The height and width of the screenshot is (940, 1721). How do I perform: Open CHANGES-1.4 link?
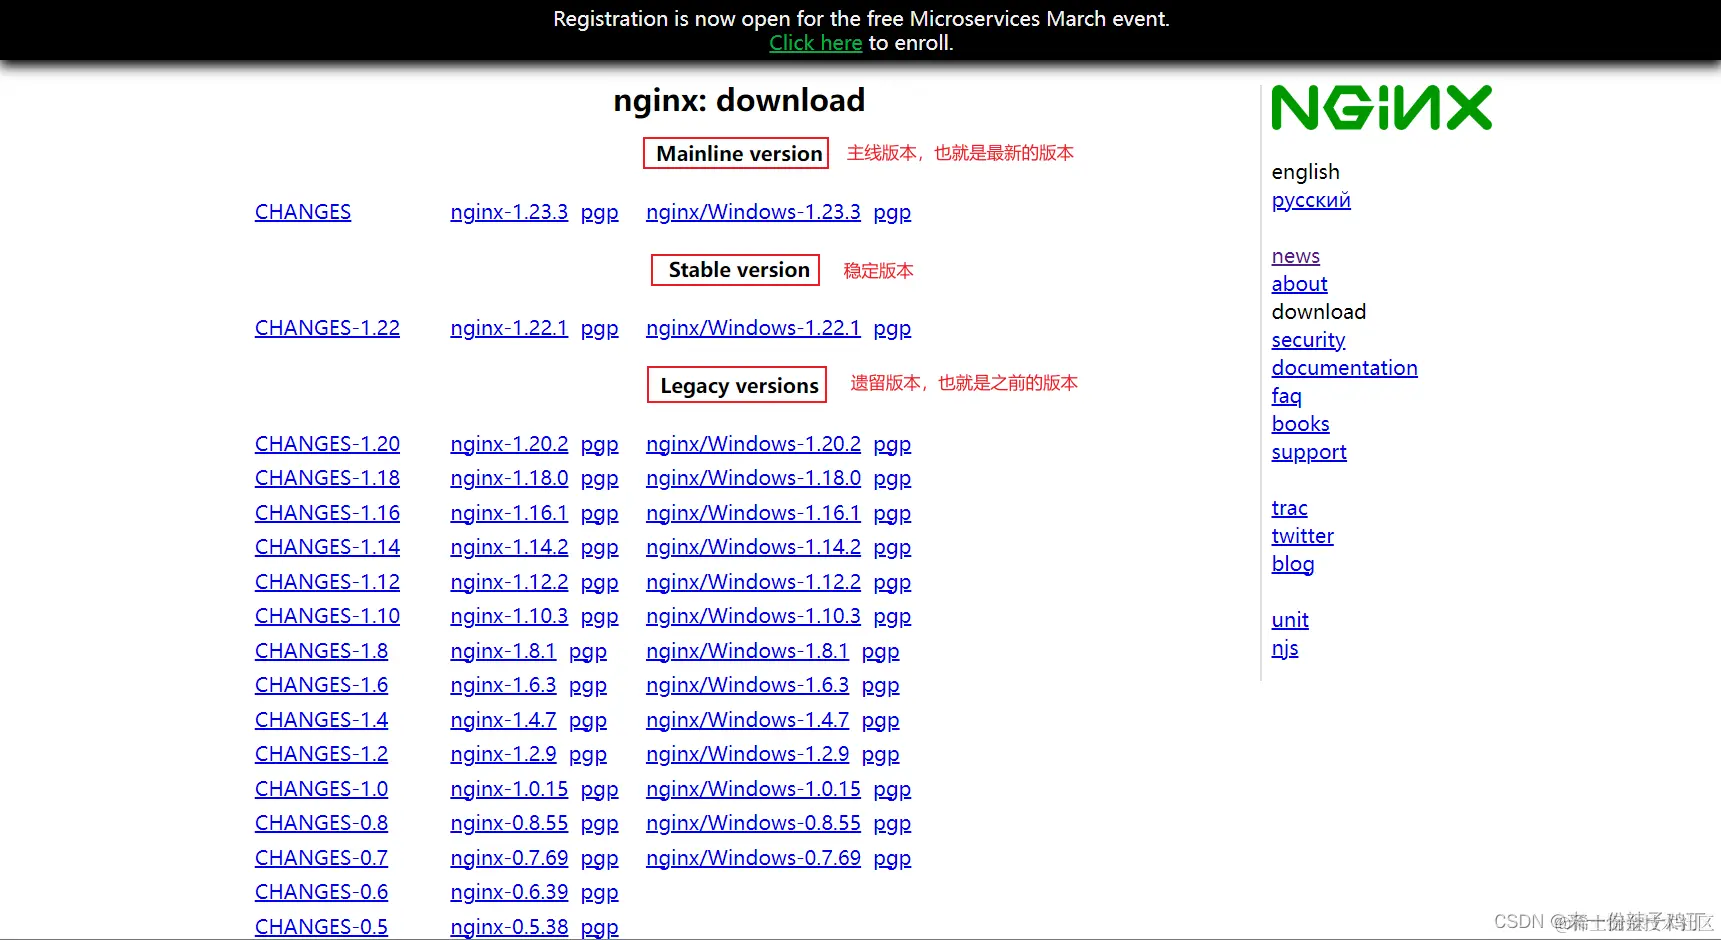tap(321, 720)
